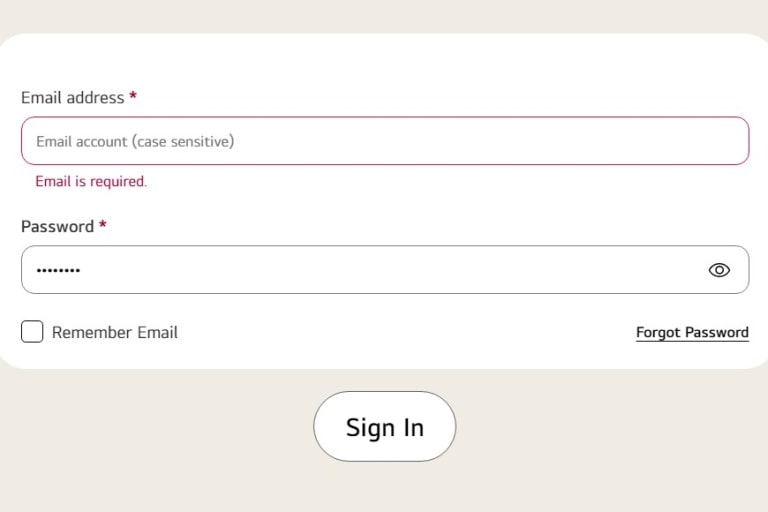Click the red asterisk beside Password
The width and height of the screenshot is (768, 512).
pyautogui.click(x=103, y=226)
